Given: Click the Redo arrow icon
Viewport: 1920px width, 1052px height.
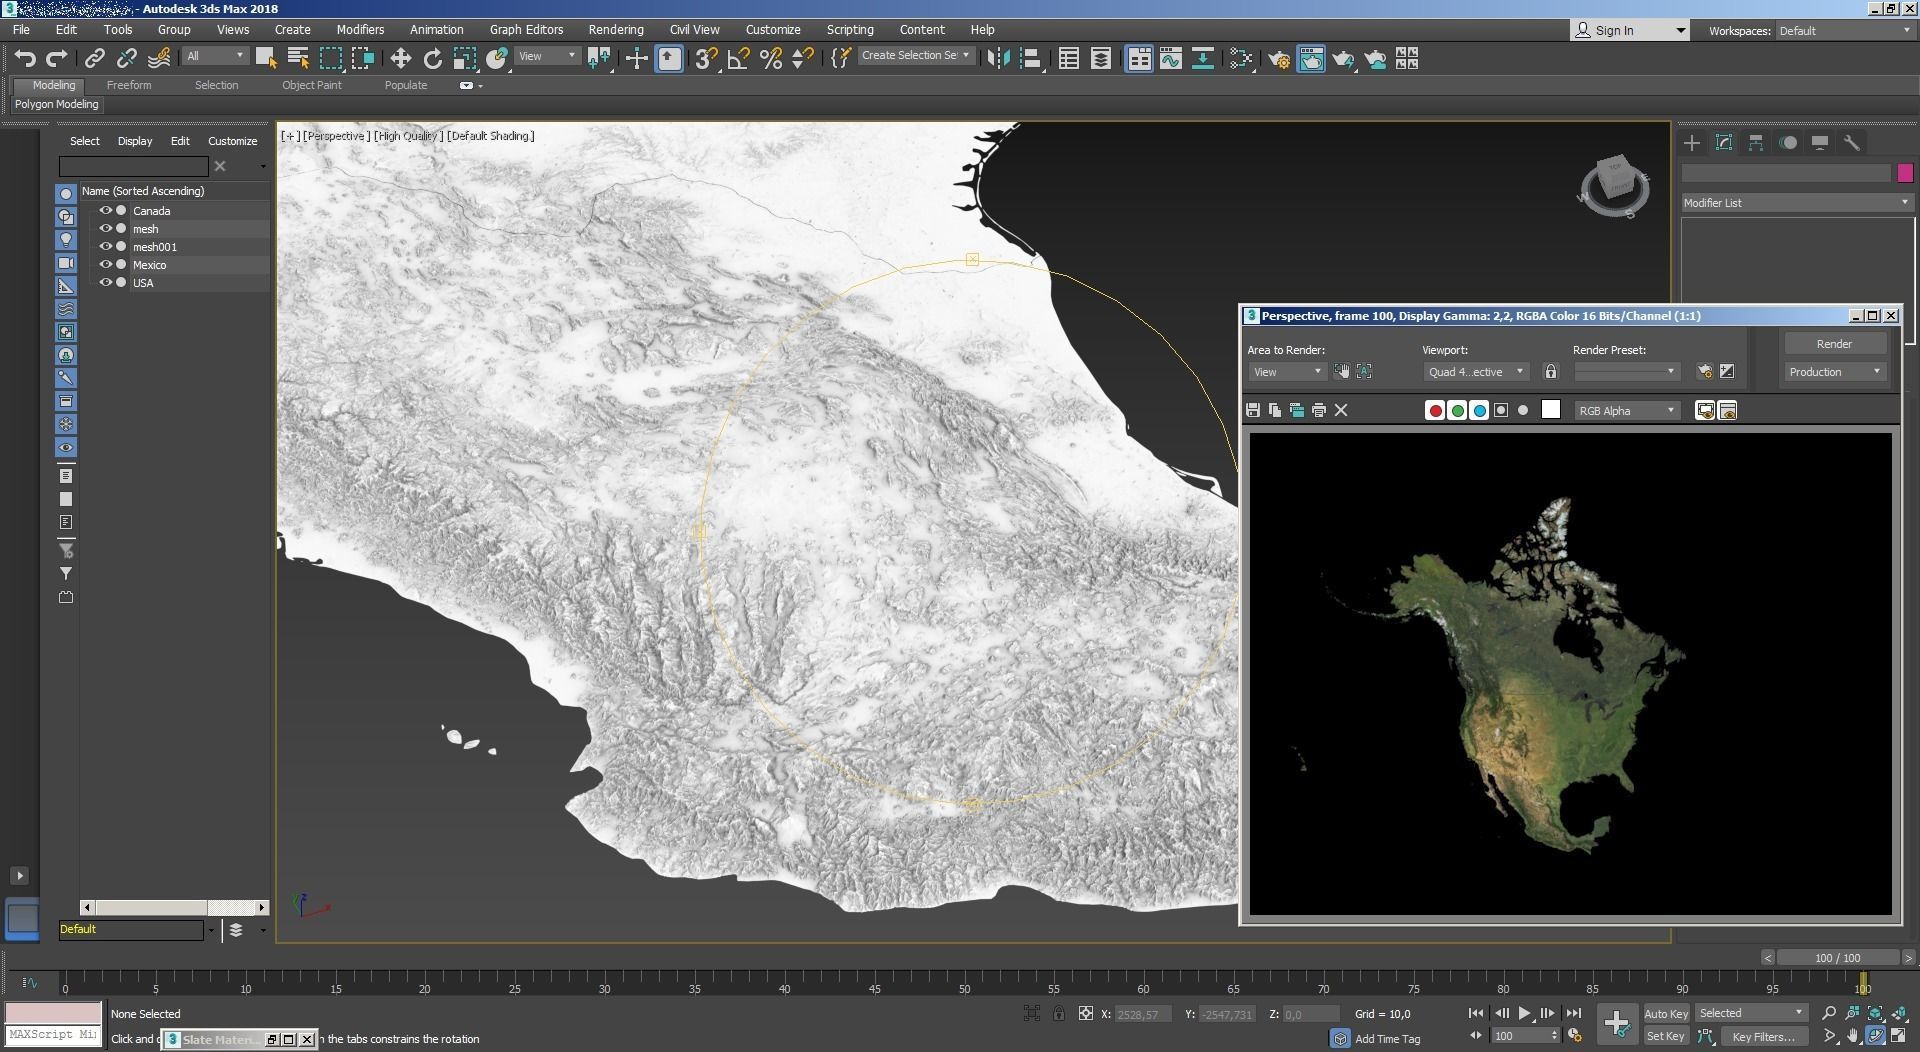Looking at the screenshot, I should (57, 59).
